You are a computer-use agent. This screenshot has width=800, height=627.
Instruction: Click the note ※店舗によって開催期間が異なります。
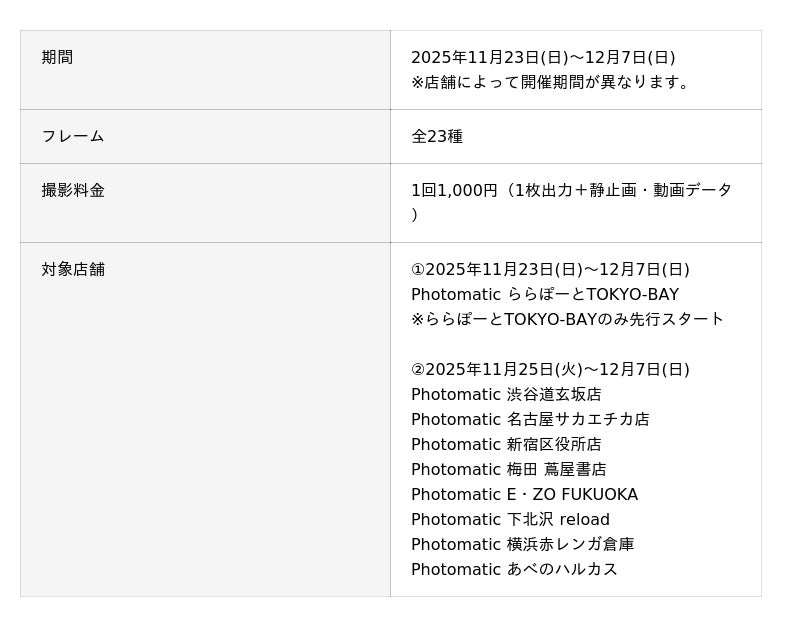point(553,83)
